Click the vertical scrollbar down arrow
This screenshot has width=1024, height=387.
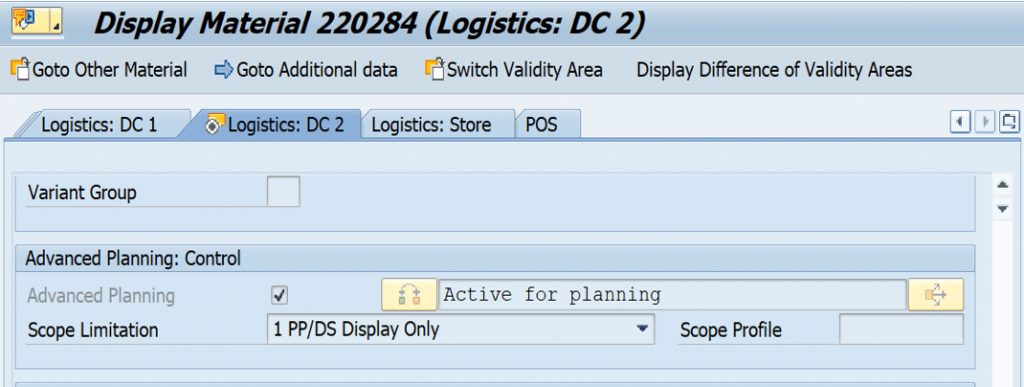click(1002, 209)
